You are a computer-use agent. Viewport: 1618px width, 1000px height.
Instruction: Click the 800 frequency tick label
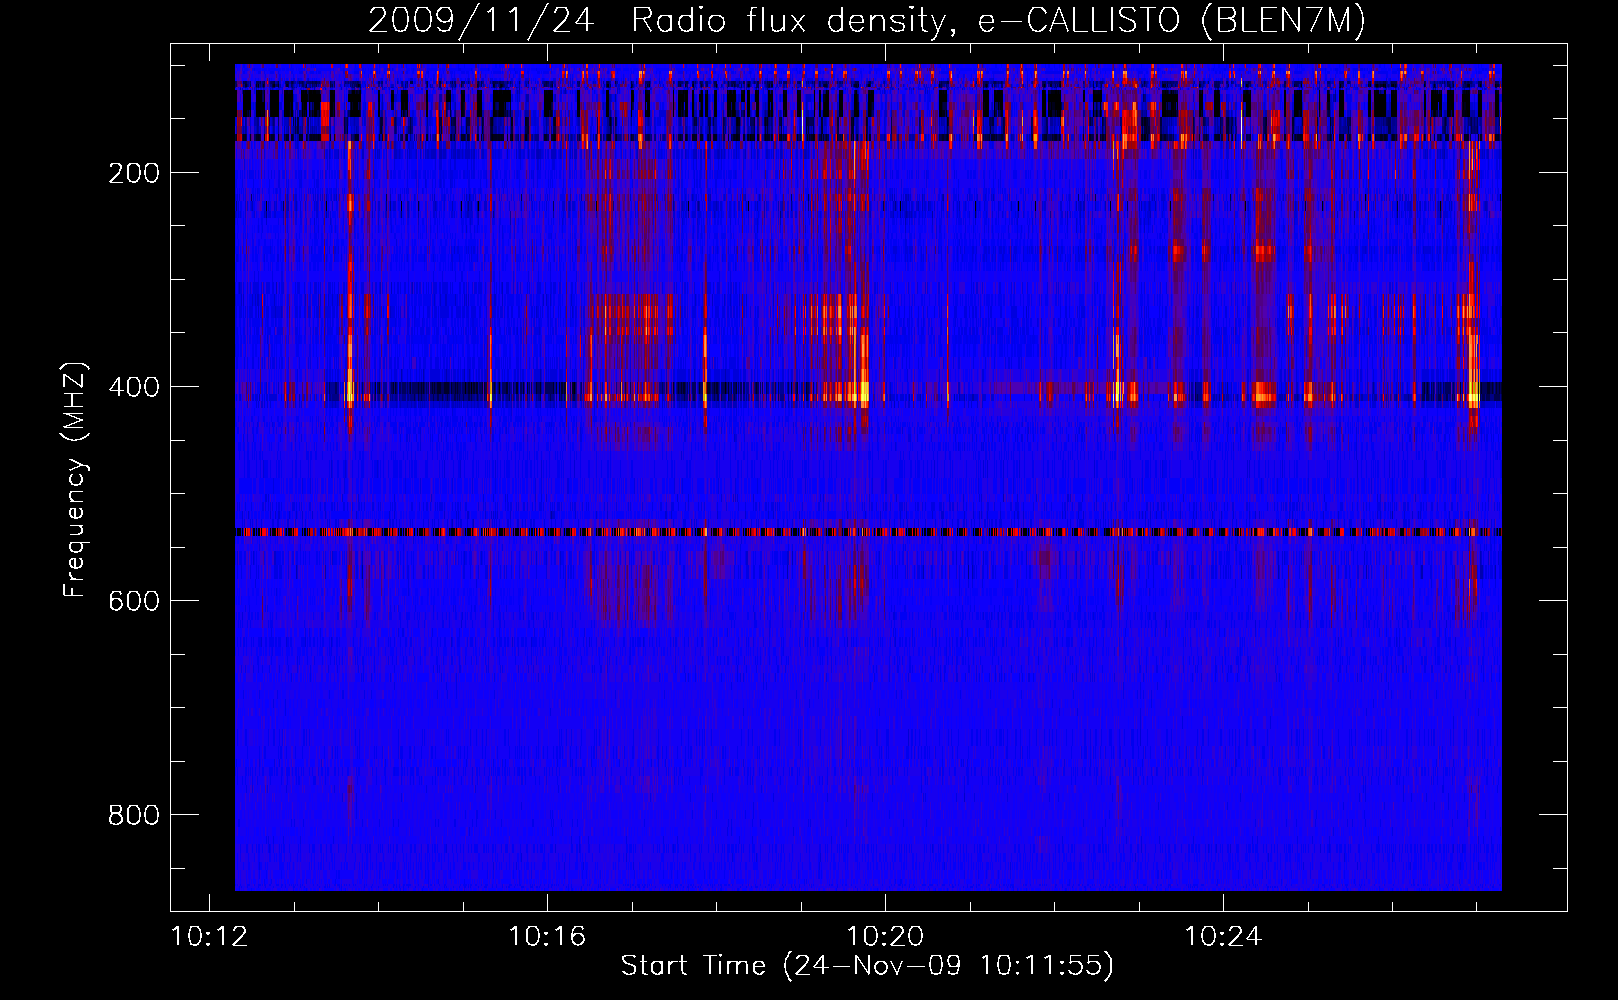[134, 815]
